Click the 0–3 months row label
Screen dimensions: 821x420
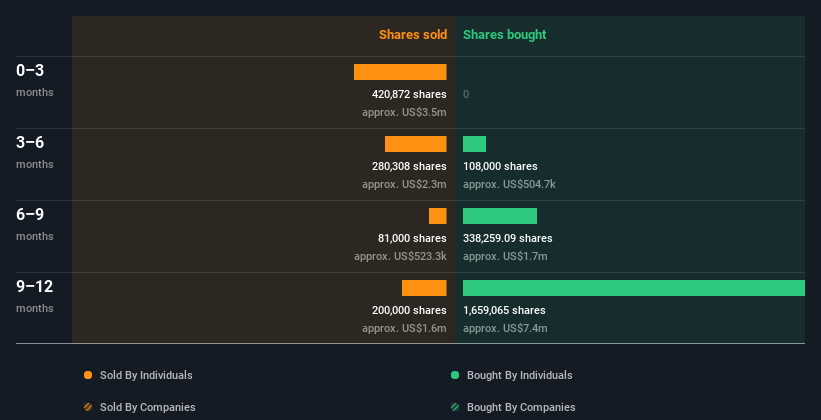(x=35, y=80)
